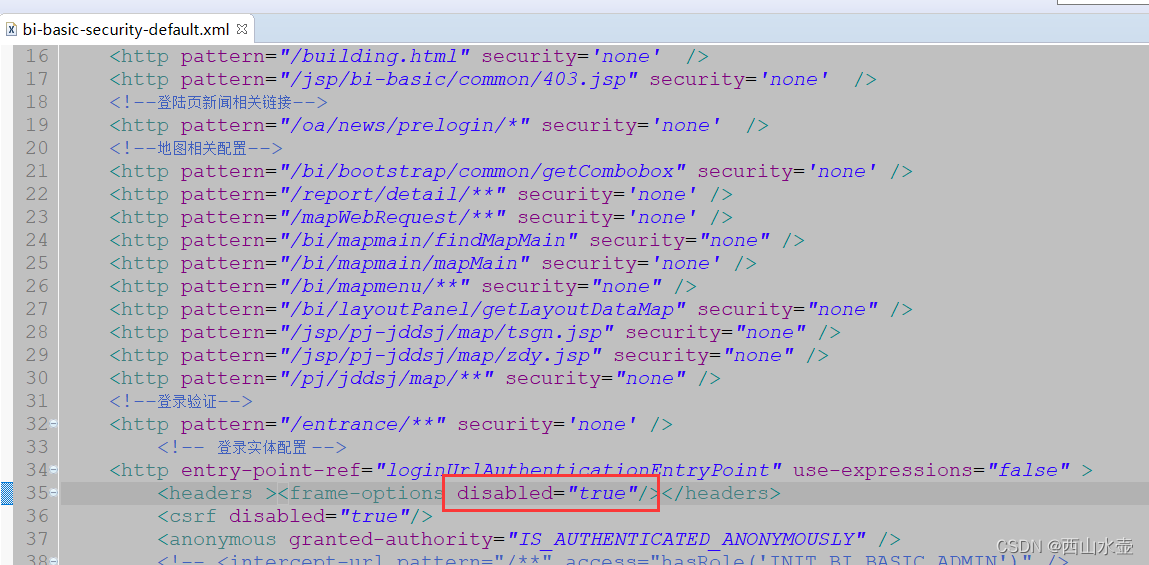Click the security="none" attribute on line 27
Screen dimensions: 1149x565
pos(788,309)
